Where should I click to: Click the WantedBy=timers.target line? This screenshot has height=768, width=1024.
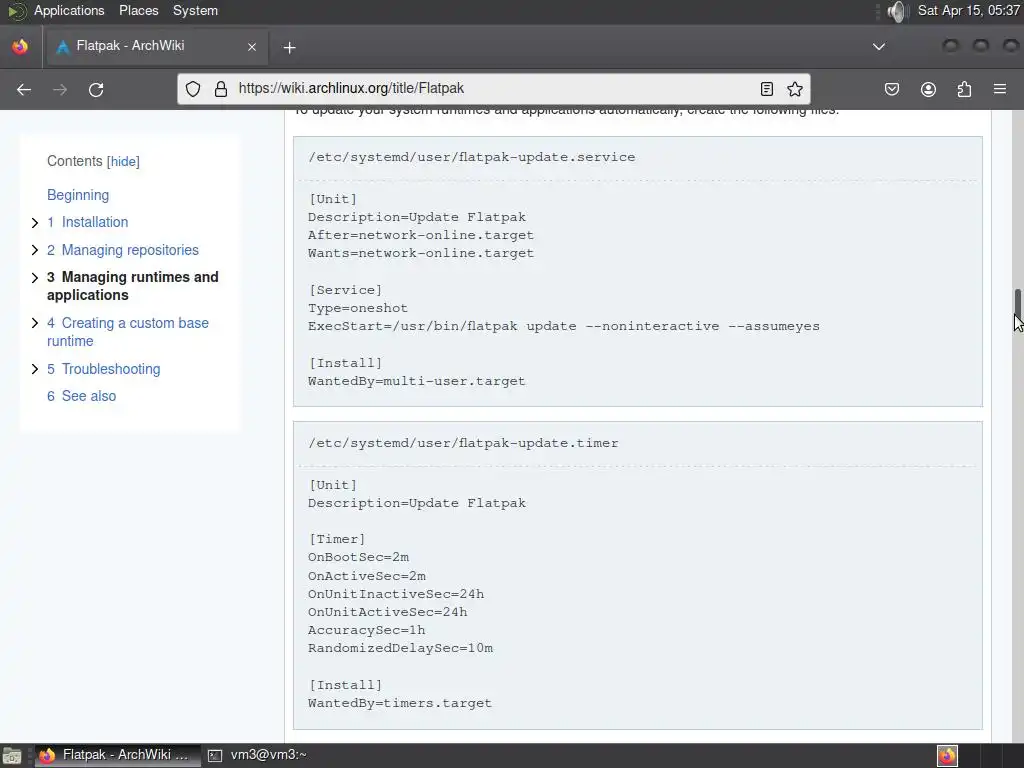pyautogui.click(x=400, y=703)
